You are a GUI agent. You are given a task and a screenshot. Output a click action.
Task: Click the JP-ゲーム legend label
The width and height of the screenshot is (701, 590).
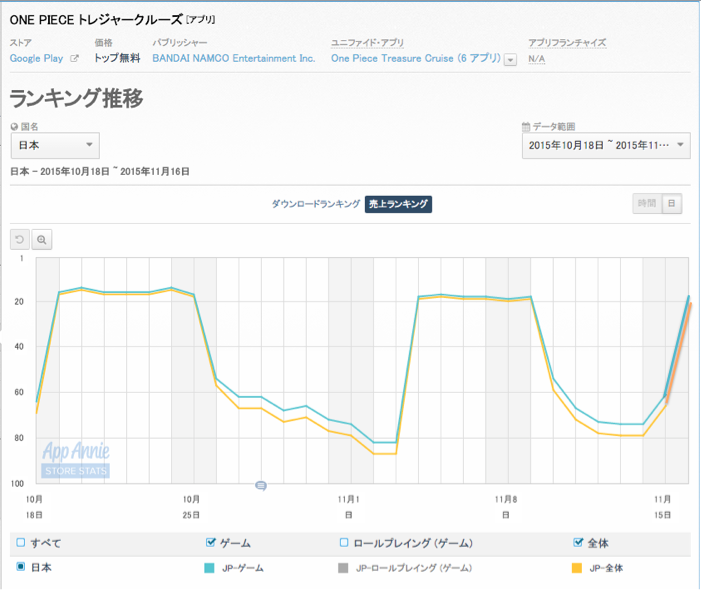[x=243, y=568]
